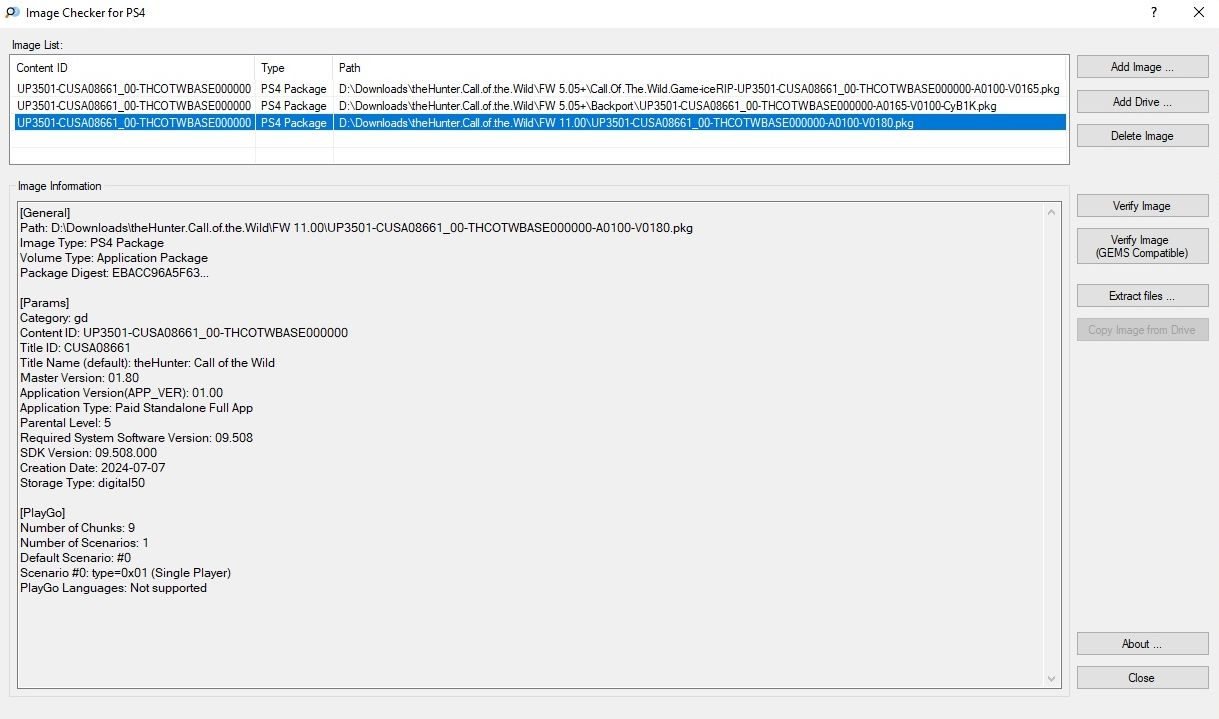Click the [Params] section header text
Image resolution: width=1219 pixels, height=719 pixels.
44,303
